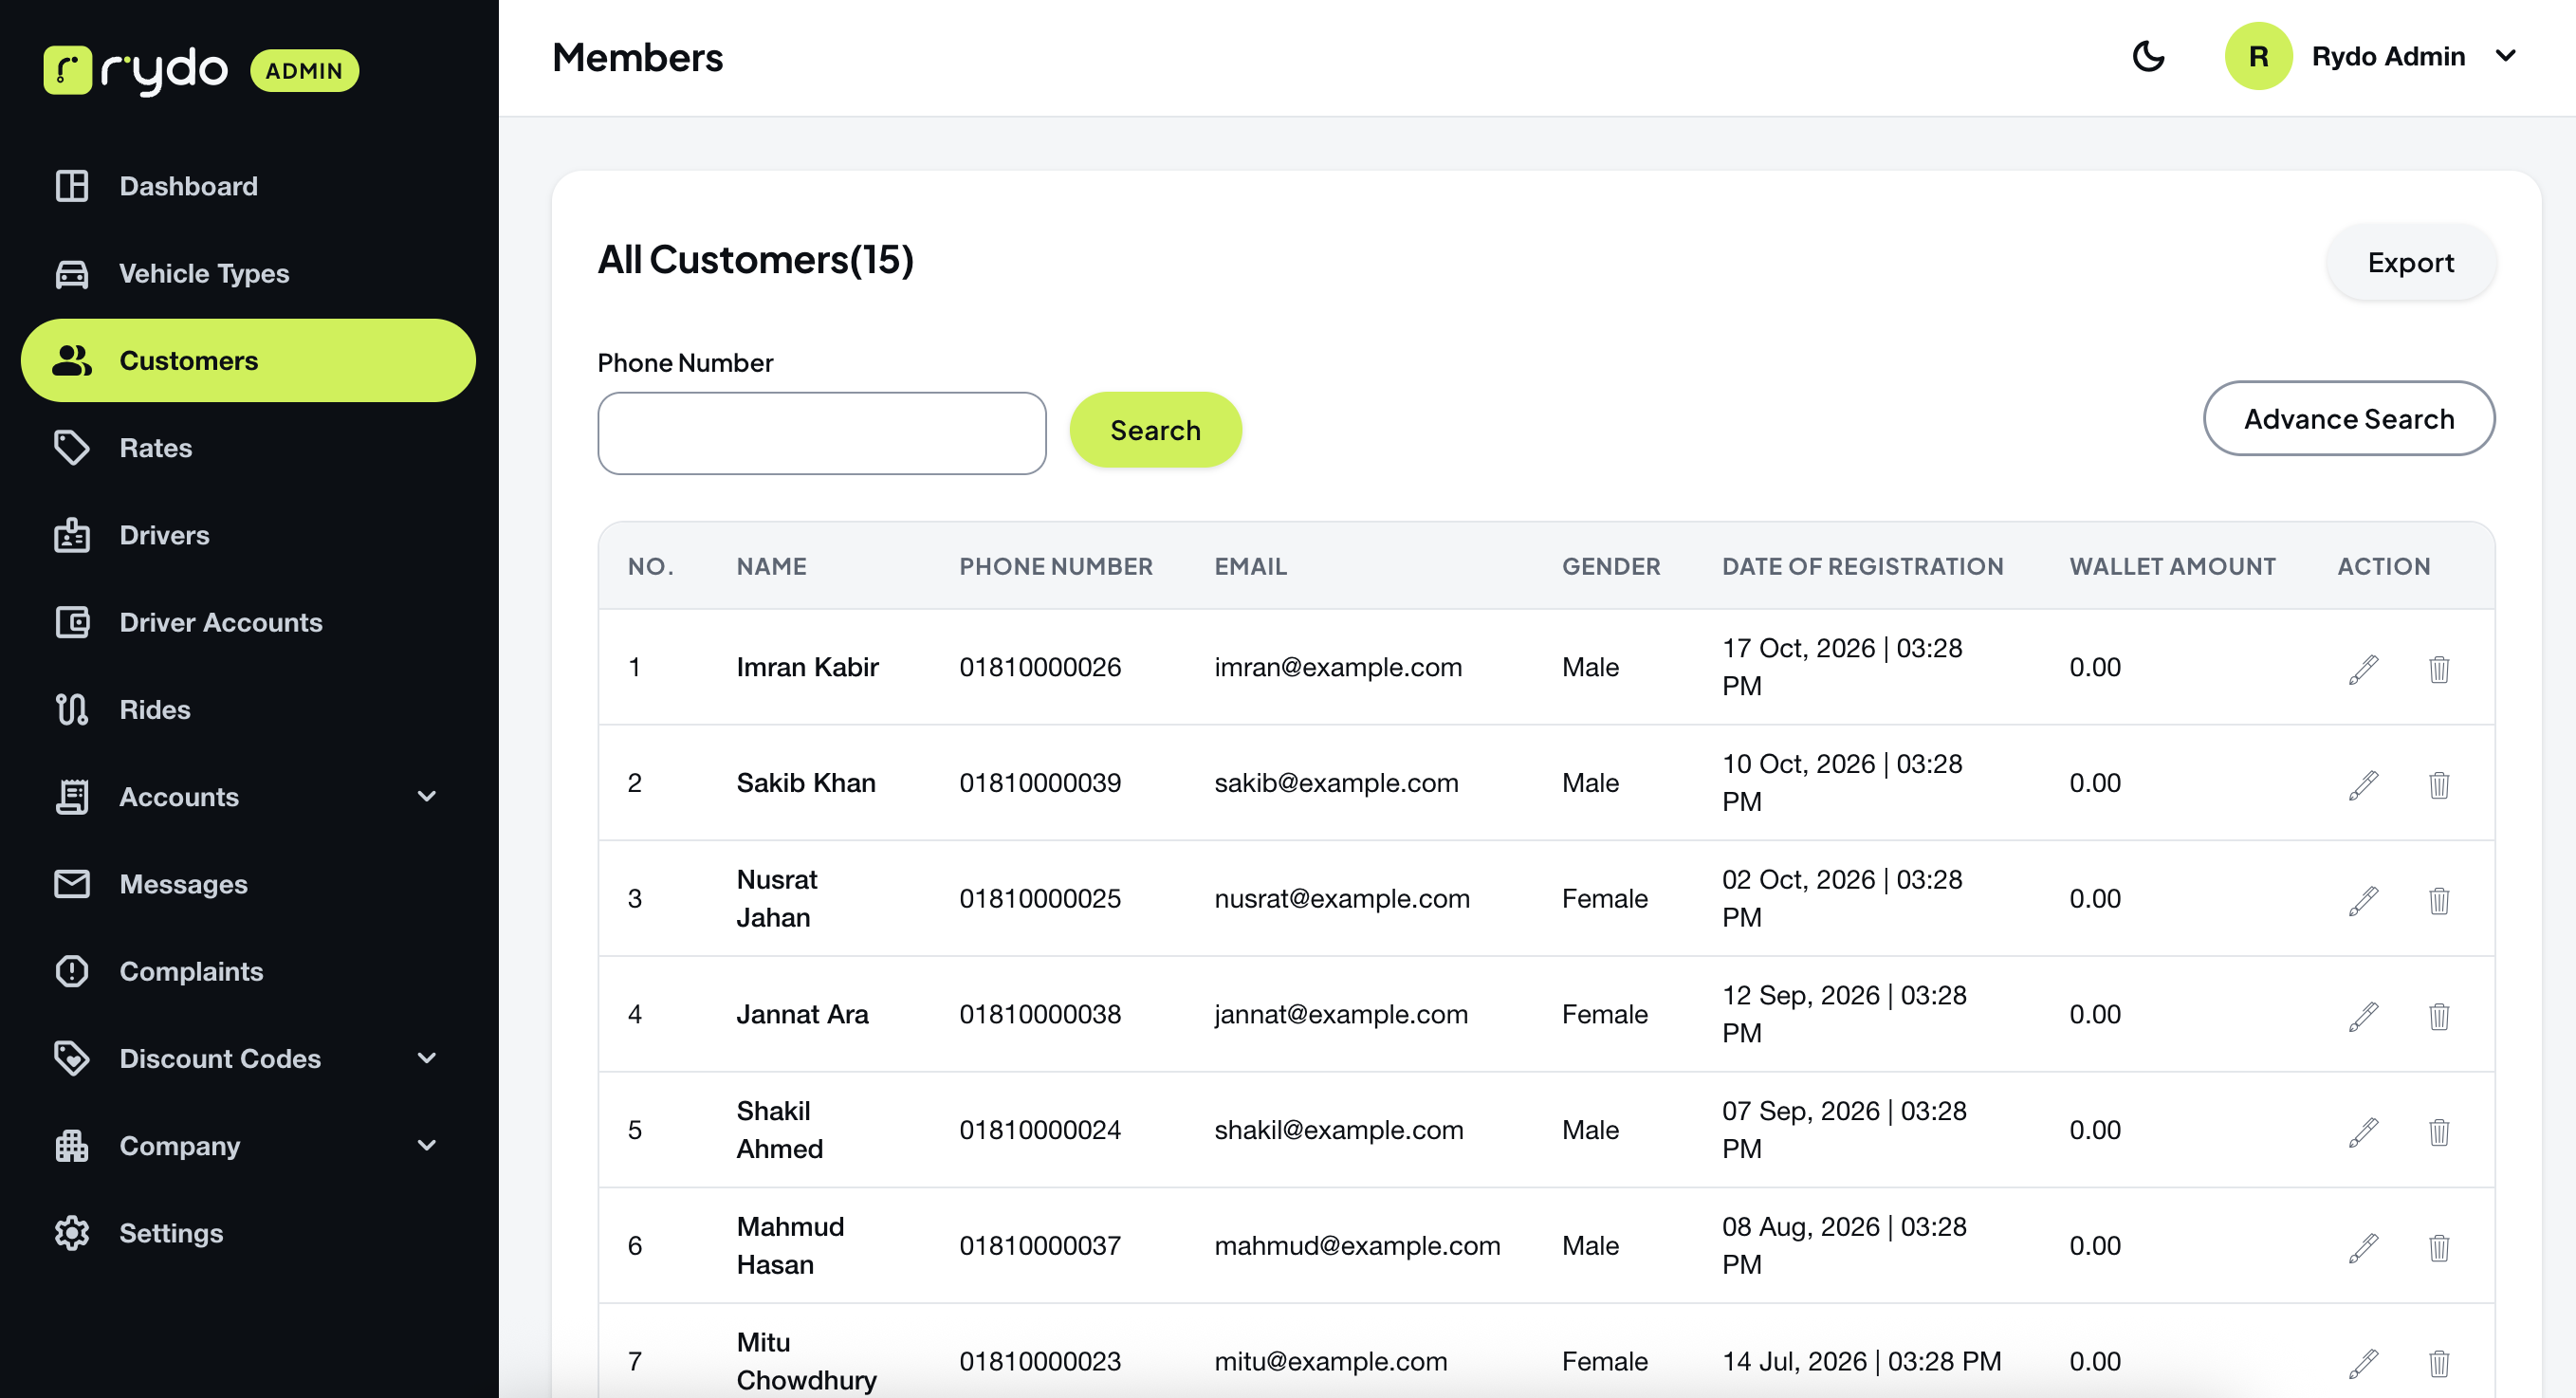Open the Complaints sidebar item
2576x1398 pixels.
248,971
